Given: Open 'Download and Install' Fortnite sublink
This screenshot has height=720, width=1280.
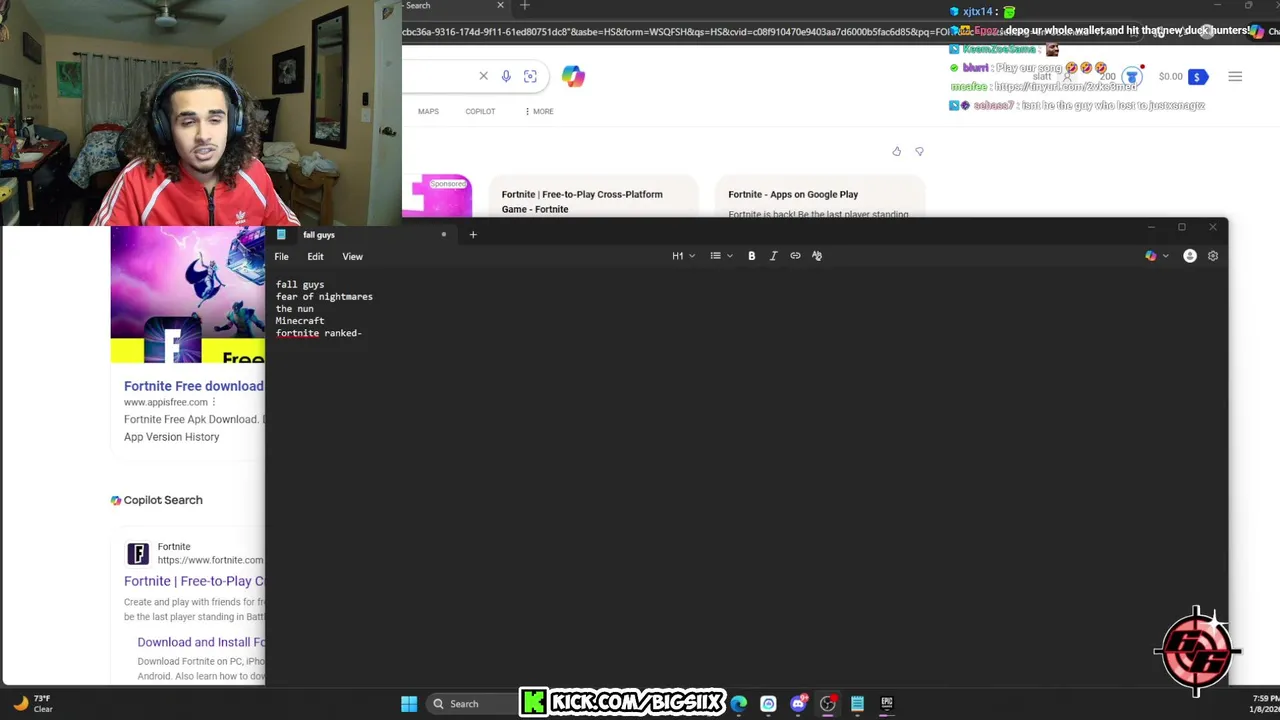Looking at the screenshot, I should coord(201,642).
